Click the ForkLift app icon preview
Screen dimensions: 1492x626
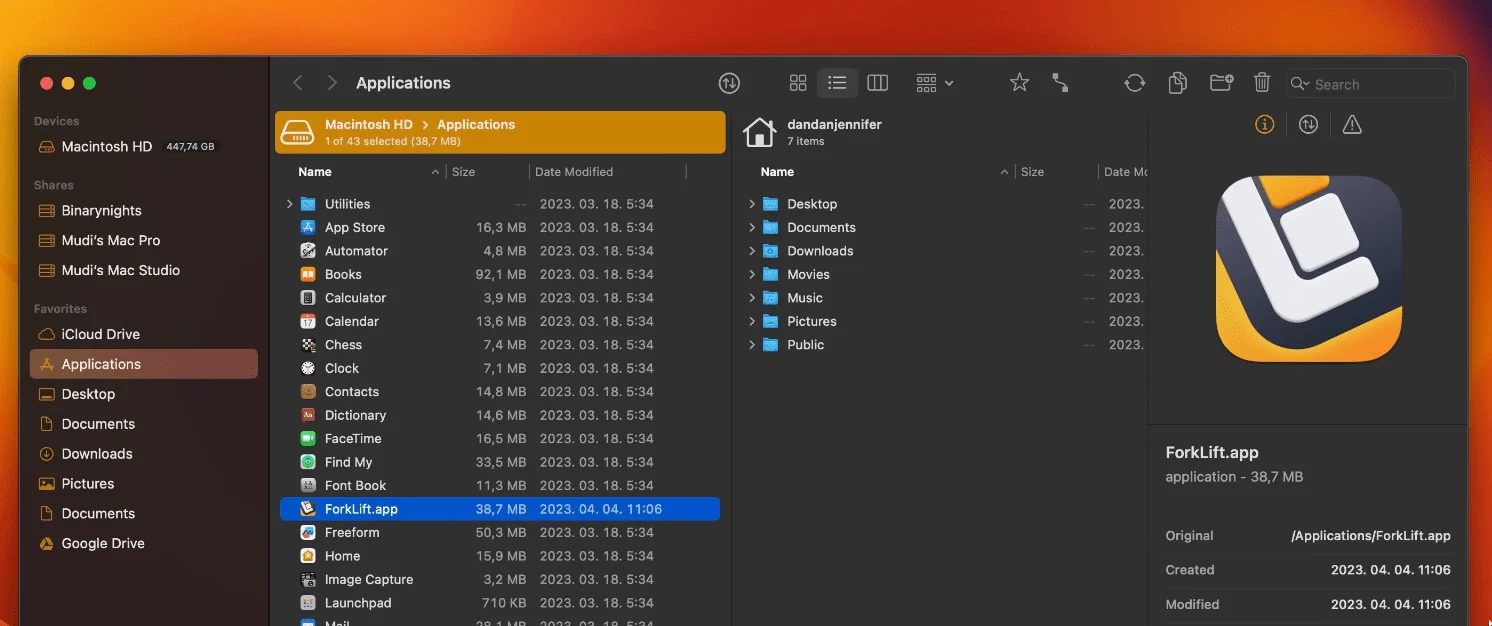(x=1308, y=269)
